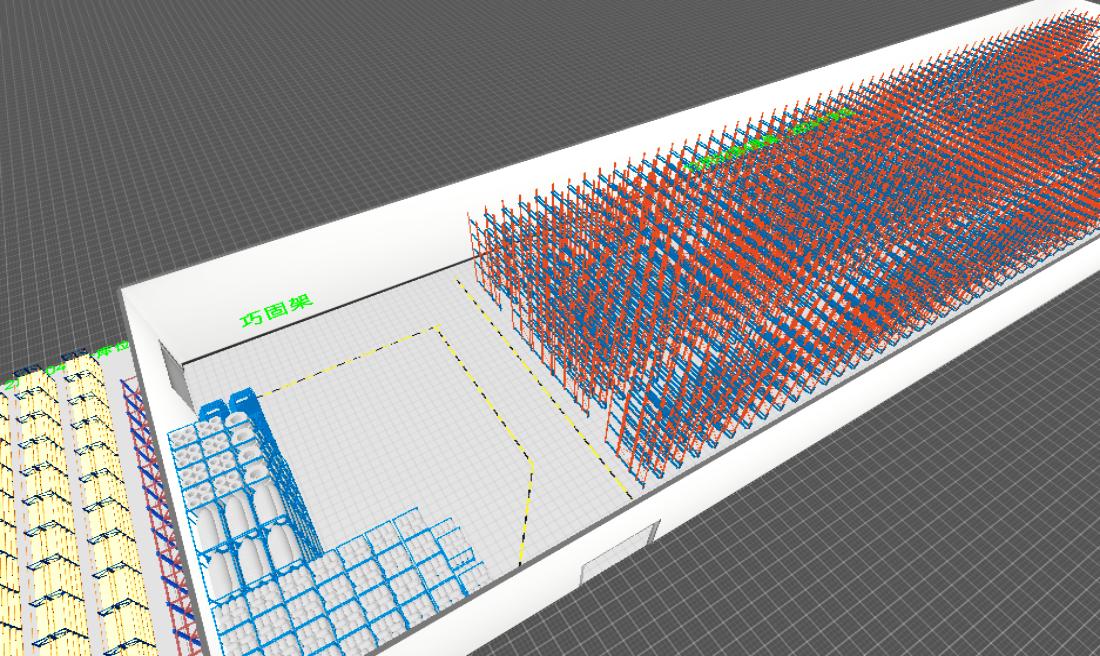Select the nearest orange-blue rack column
This screenshot has height=656, width=1100.
tap(640, 420)
